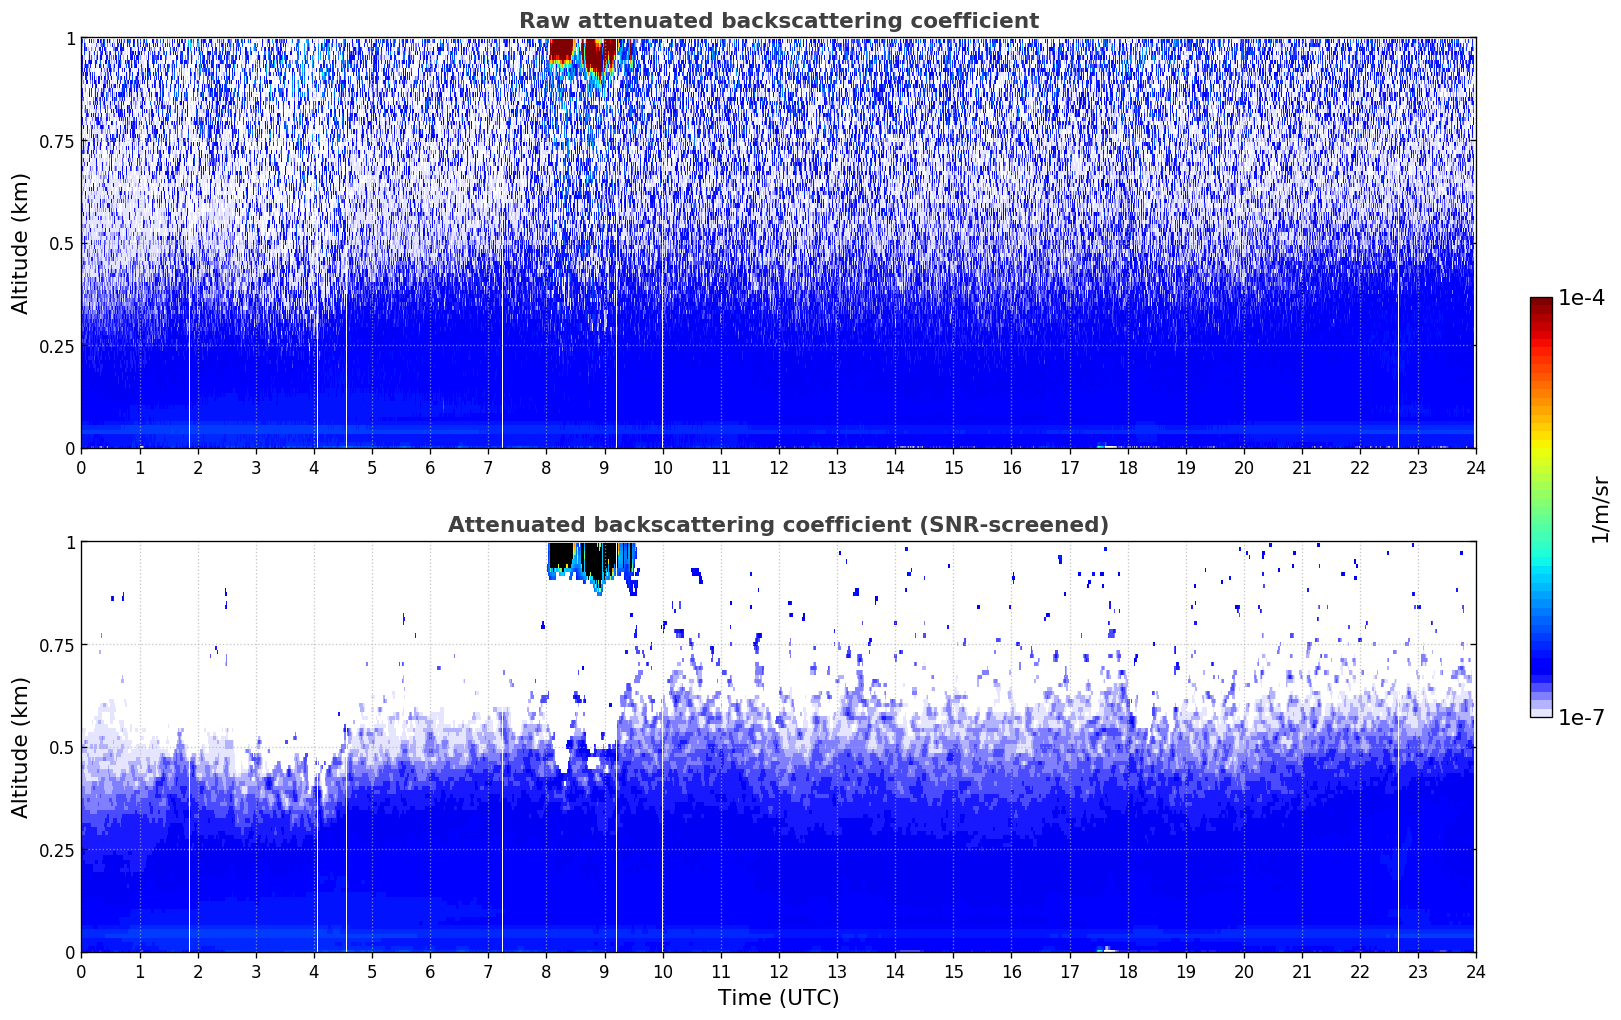Viewport: 1621px width, 1020px height.
Task: Click the color bar scale
Action: (1541, 507)
